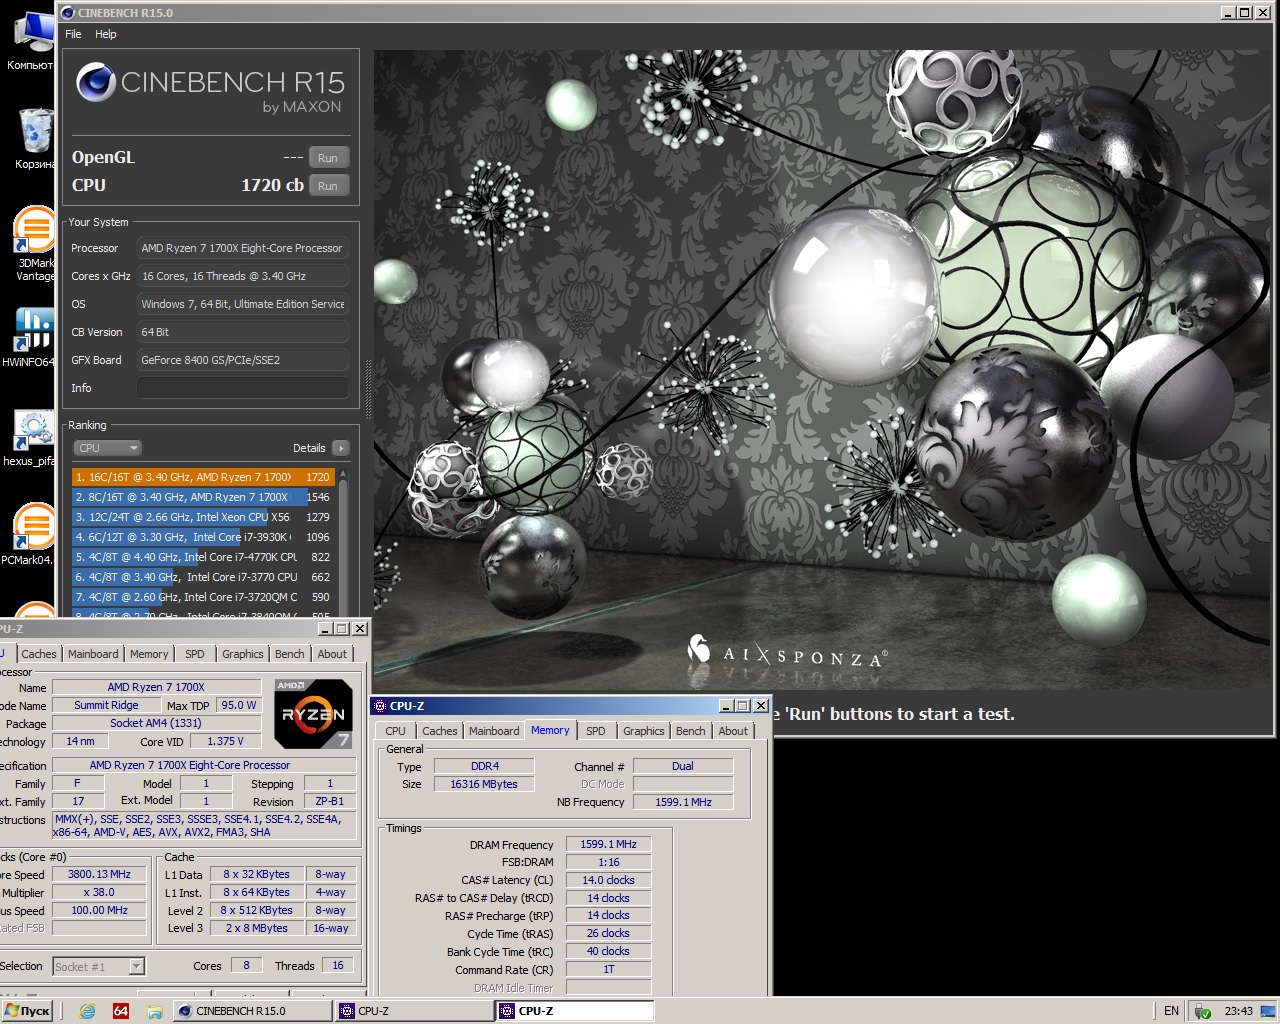Click the Summit Ridge code name value

pyautogui.click(x=106, y=705)
